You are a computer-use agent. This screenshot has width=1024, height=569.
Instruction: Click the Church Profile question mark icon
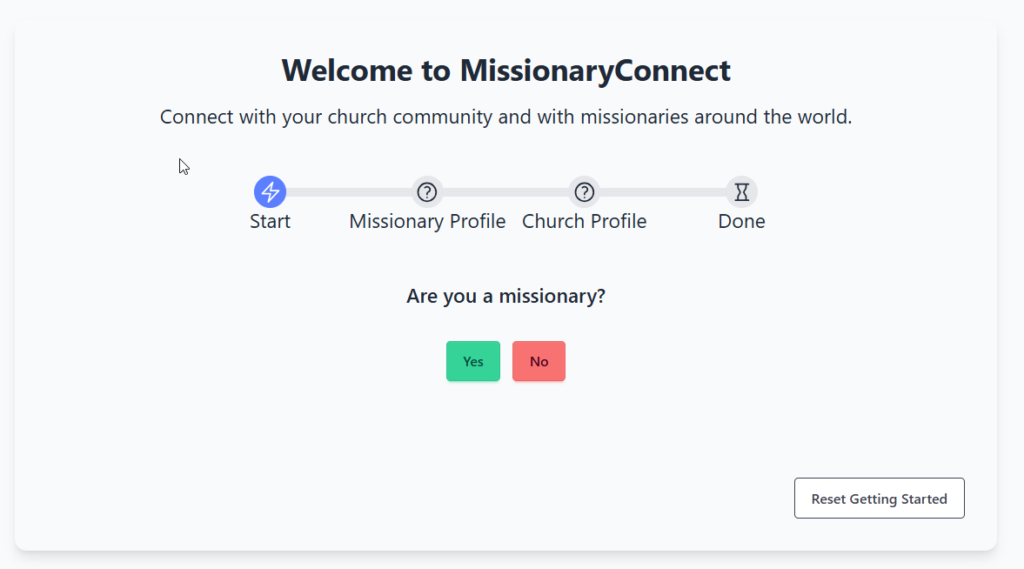[584, 191]
